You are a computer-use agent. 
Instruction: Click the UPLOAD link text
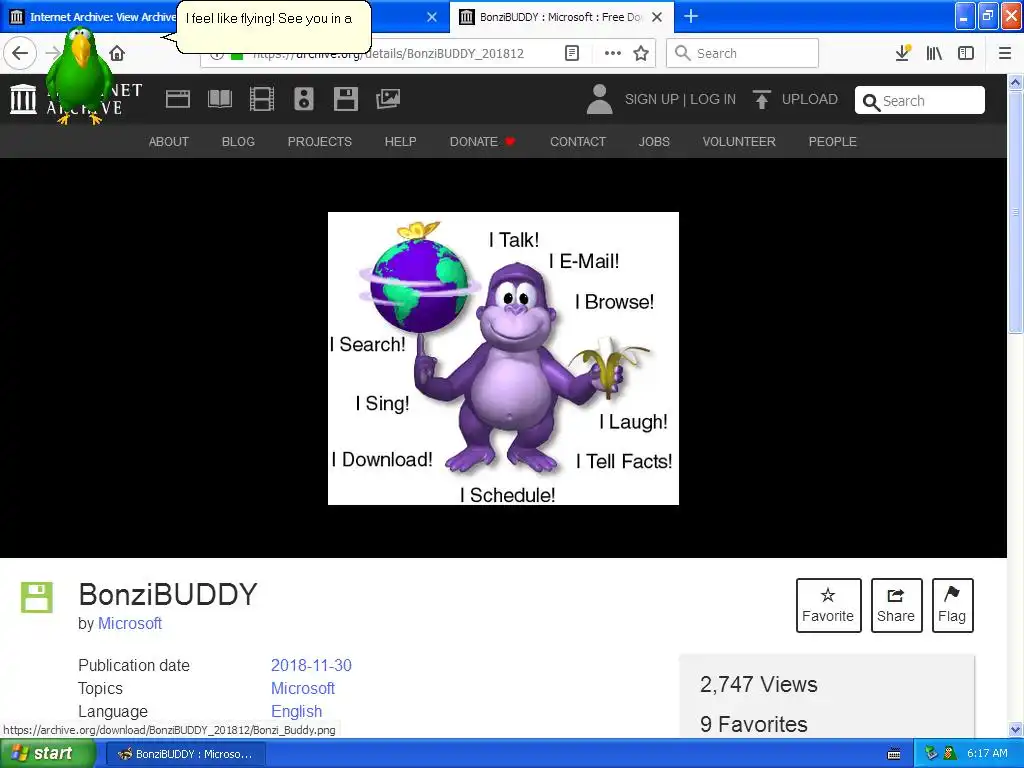(810, 99)
